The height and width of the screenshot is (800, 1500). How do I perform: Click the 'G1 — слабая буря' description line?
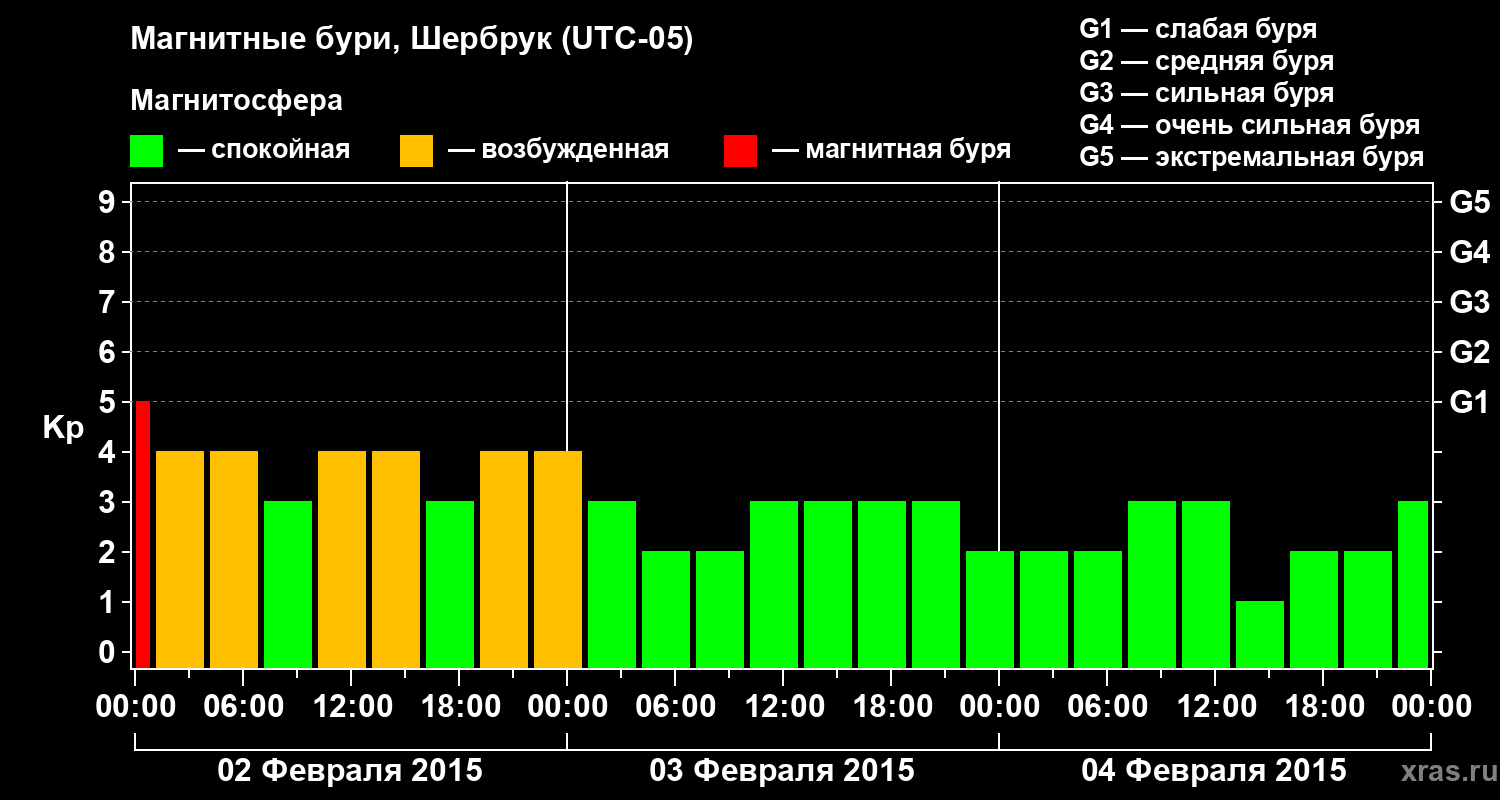[1198, 29]
